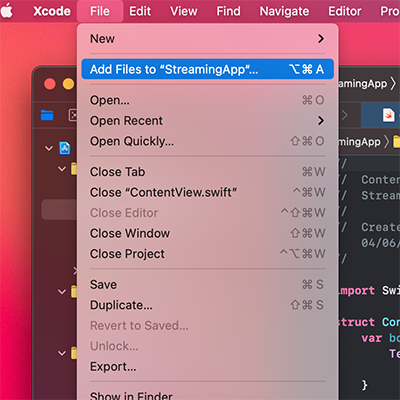
Task: Collapse the chevron above the var line level
Action: (x=62, y=292)
